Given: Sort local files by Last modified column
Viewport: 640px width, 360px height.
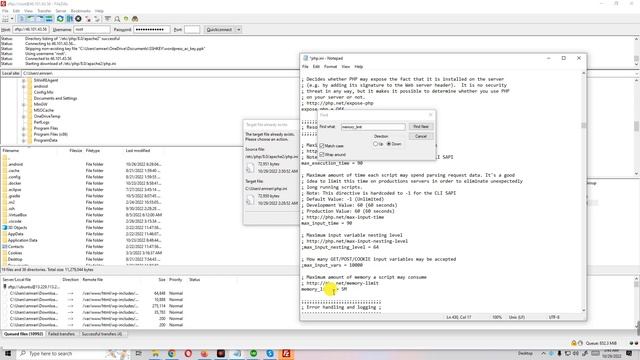Looking at the screenshot, I should (138, 151).
